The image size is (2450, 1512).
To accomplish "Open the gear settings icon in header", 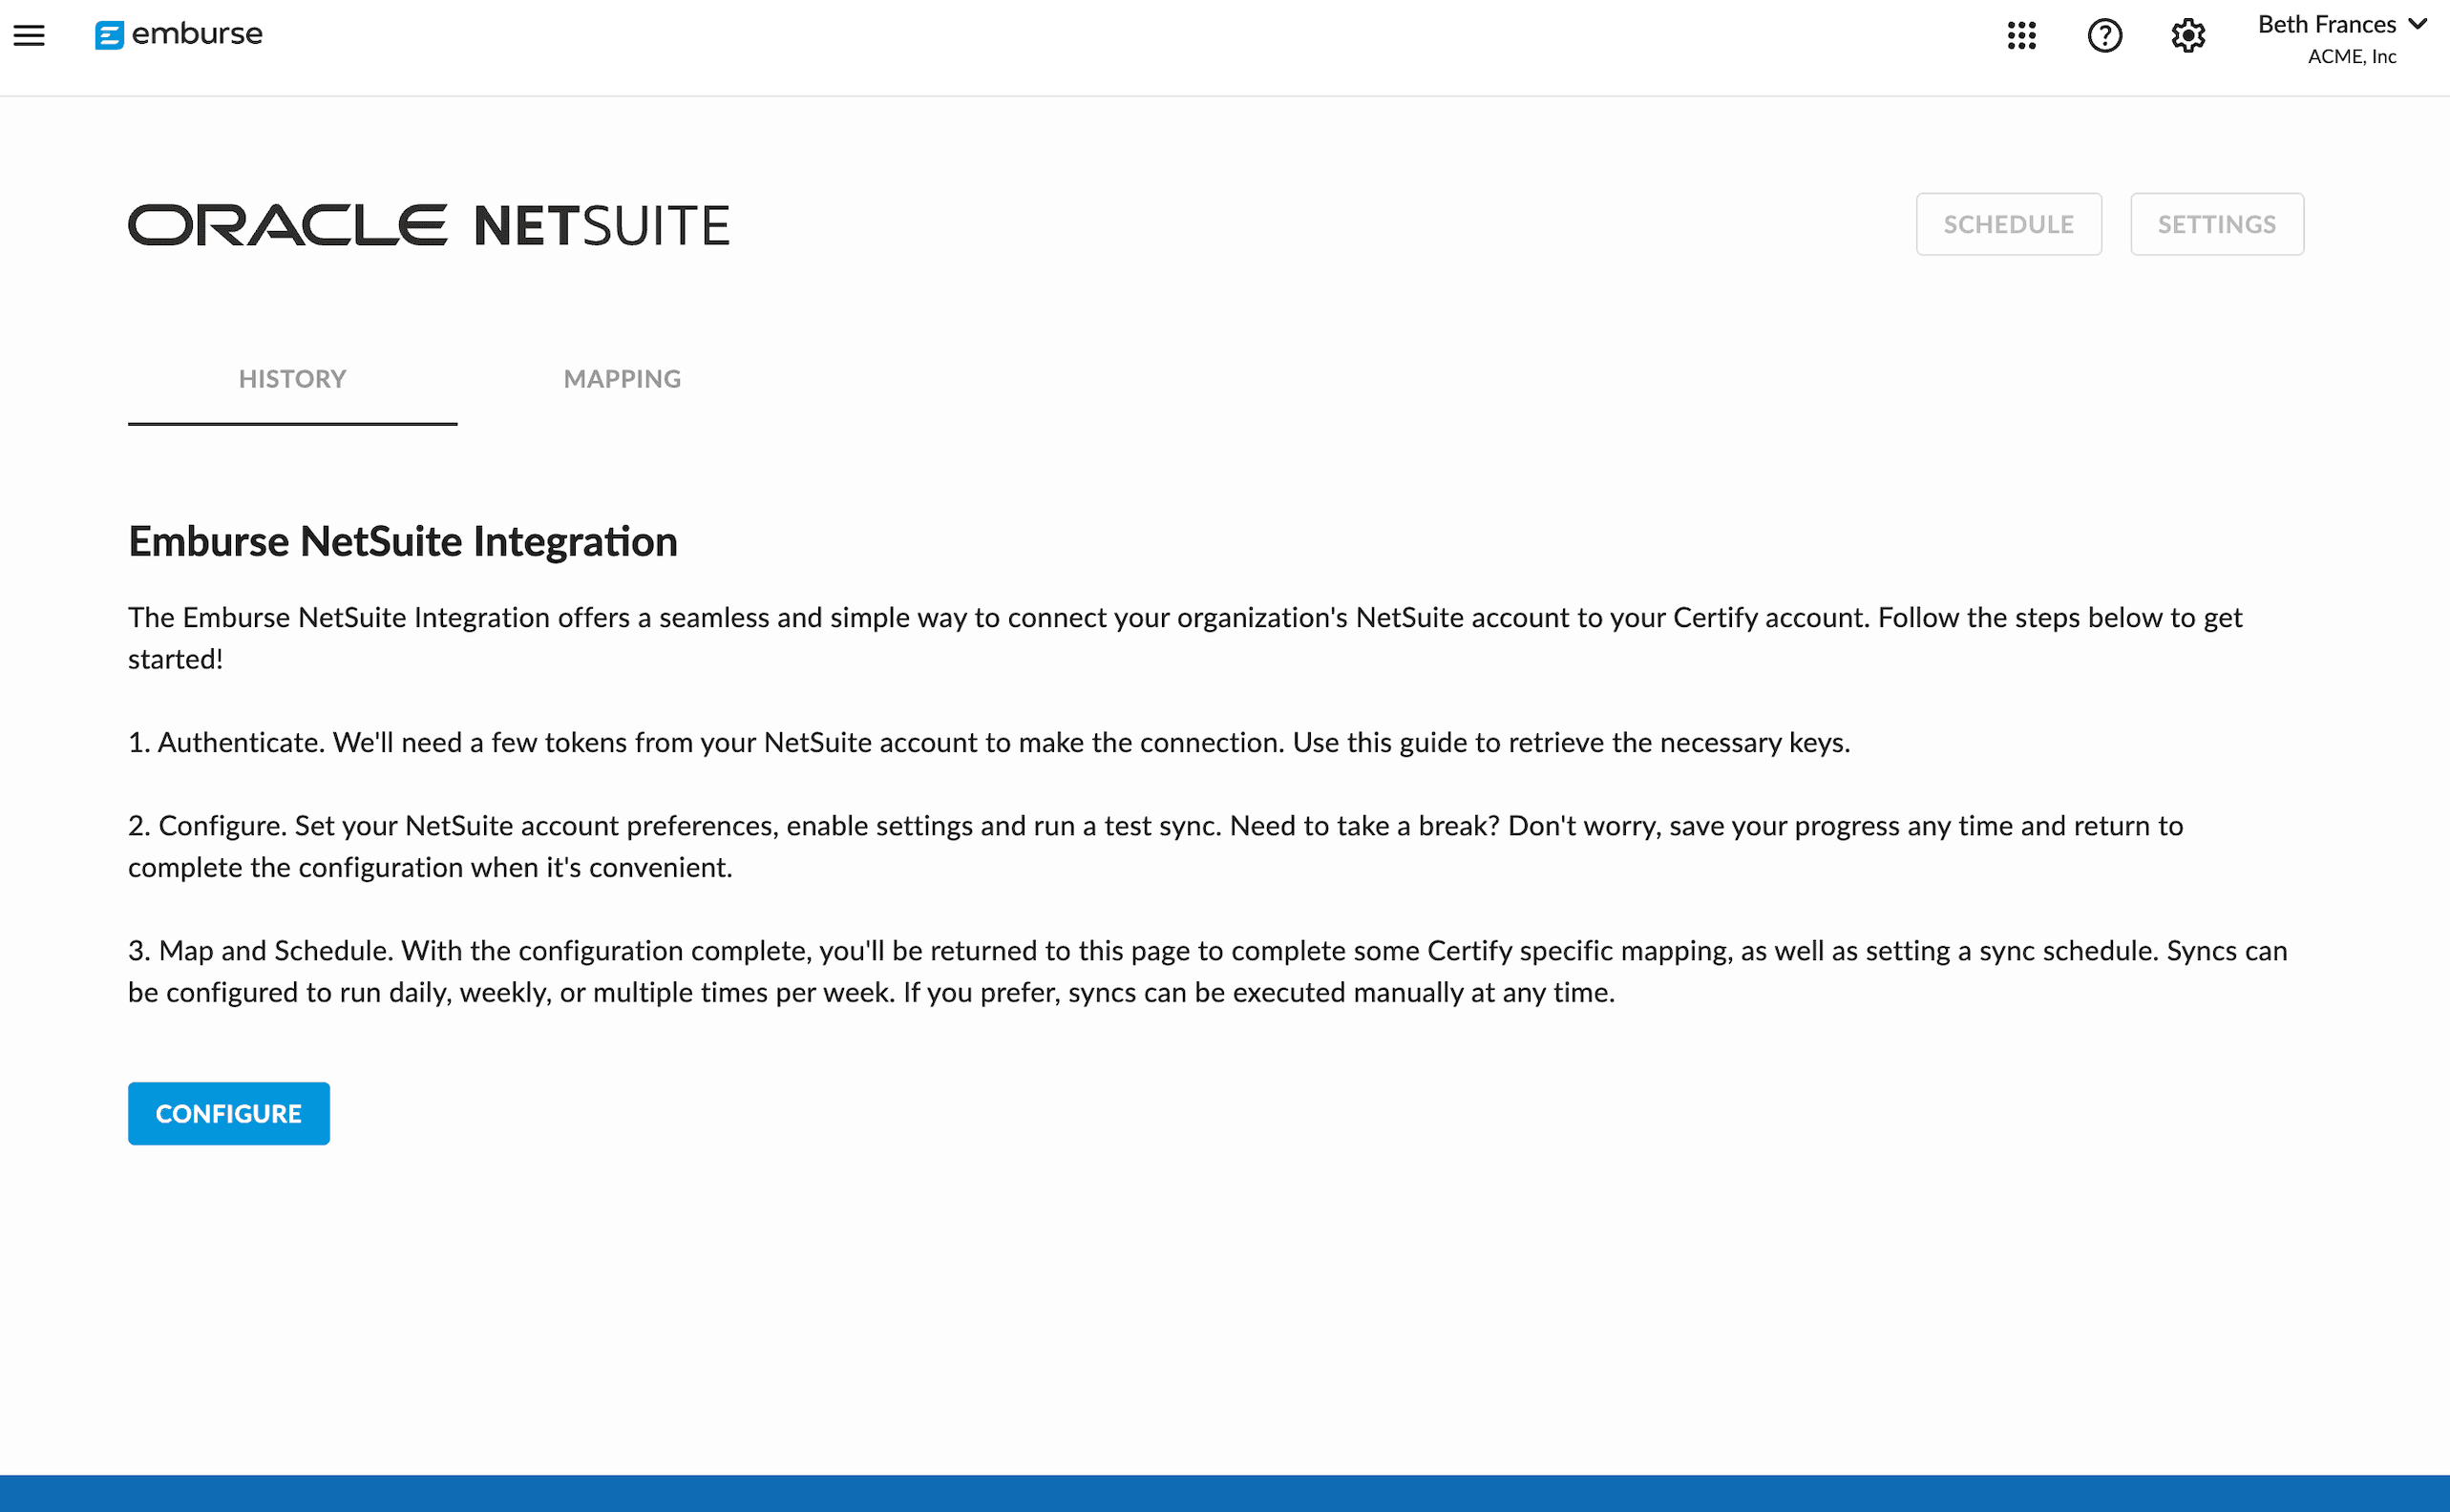I will (2188, 35).
